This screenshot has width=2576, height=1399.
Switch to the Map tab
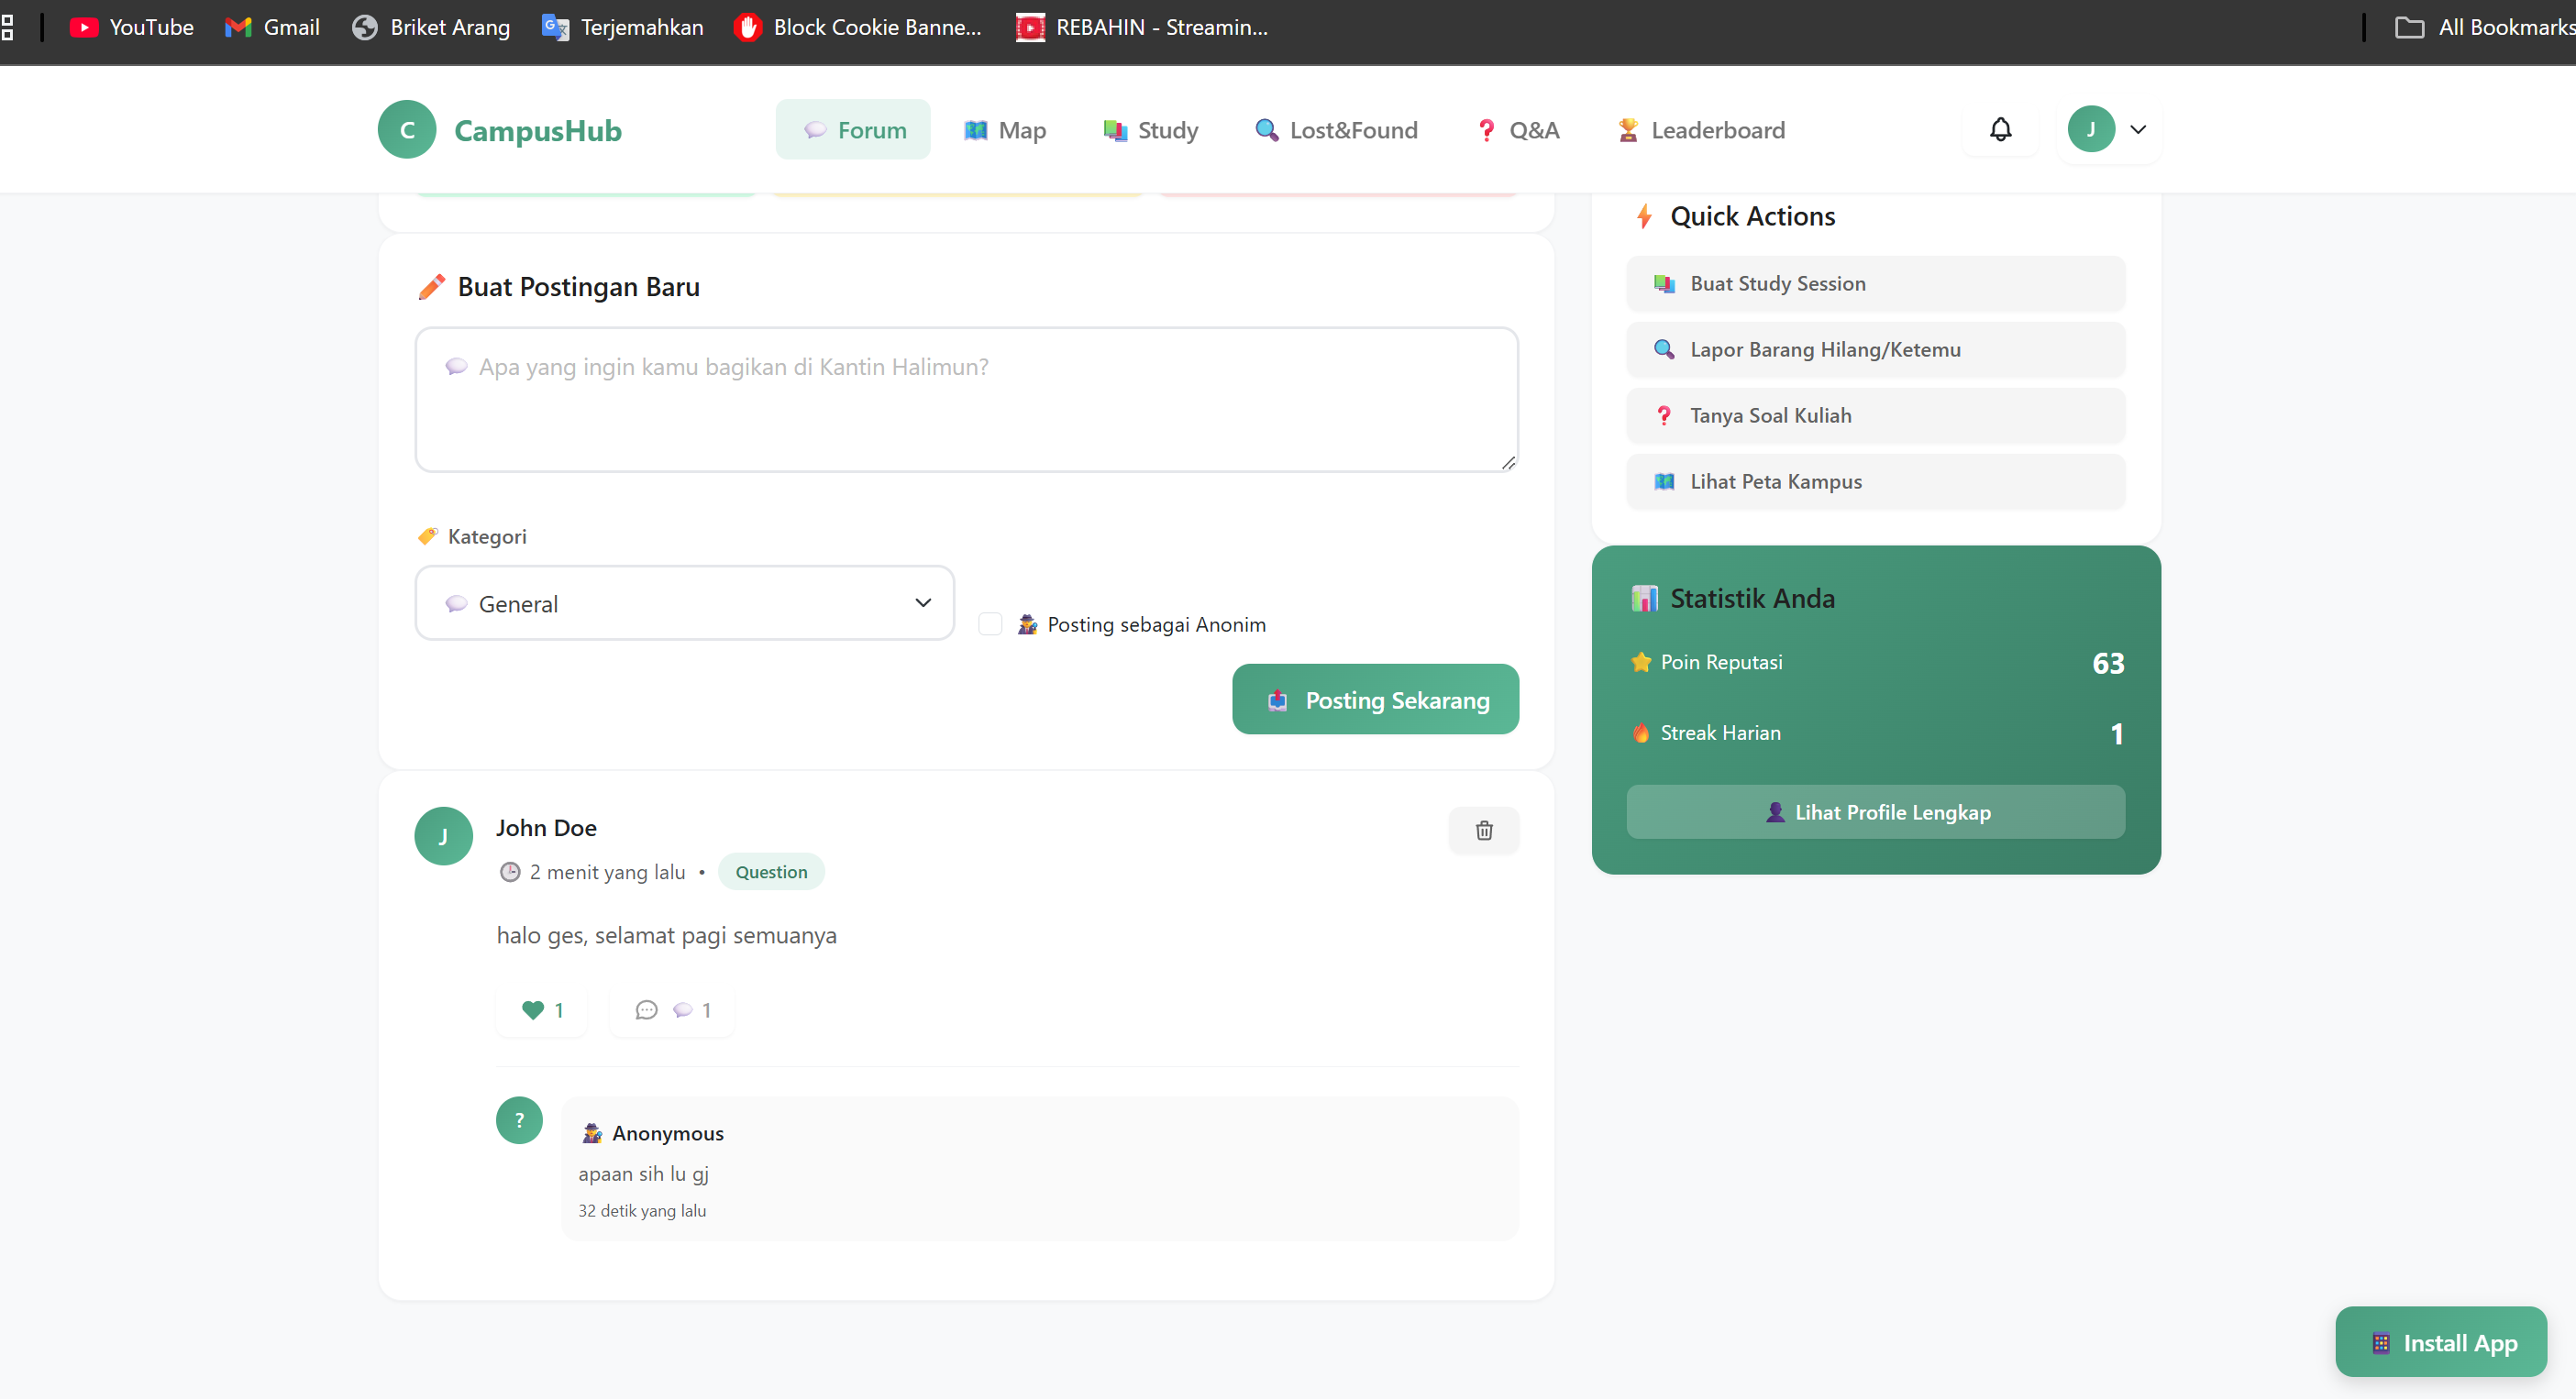tap(1005, 130)
